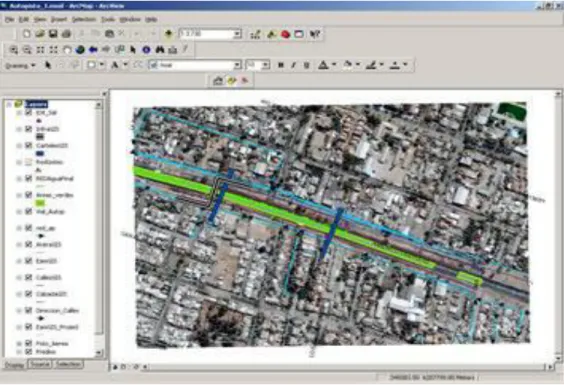Toggle the Calles(D) layer checkbox
The width and height of the screenshot is (564, 385).
coord(29,277)
